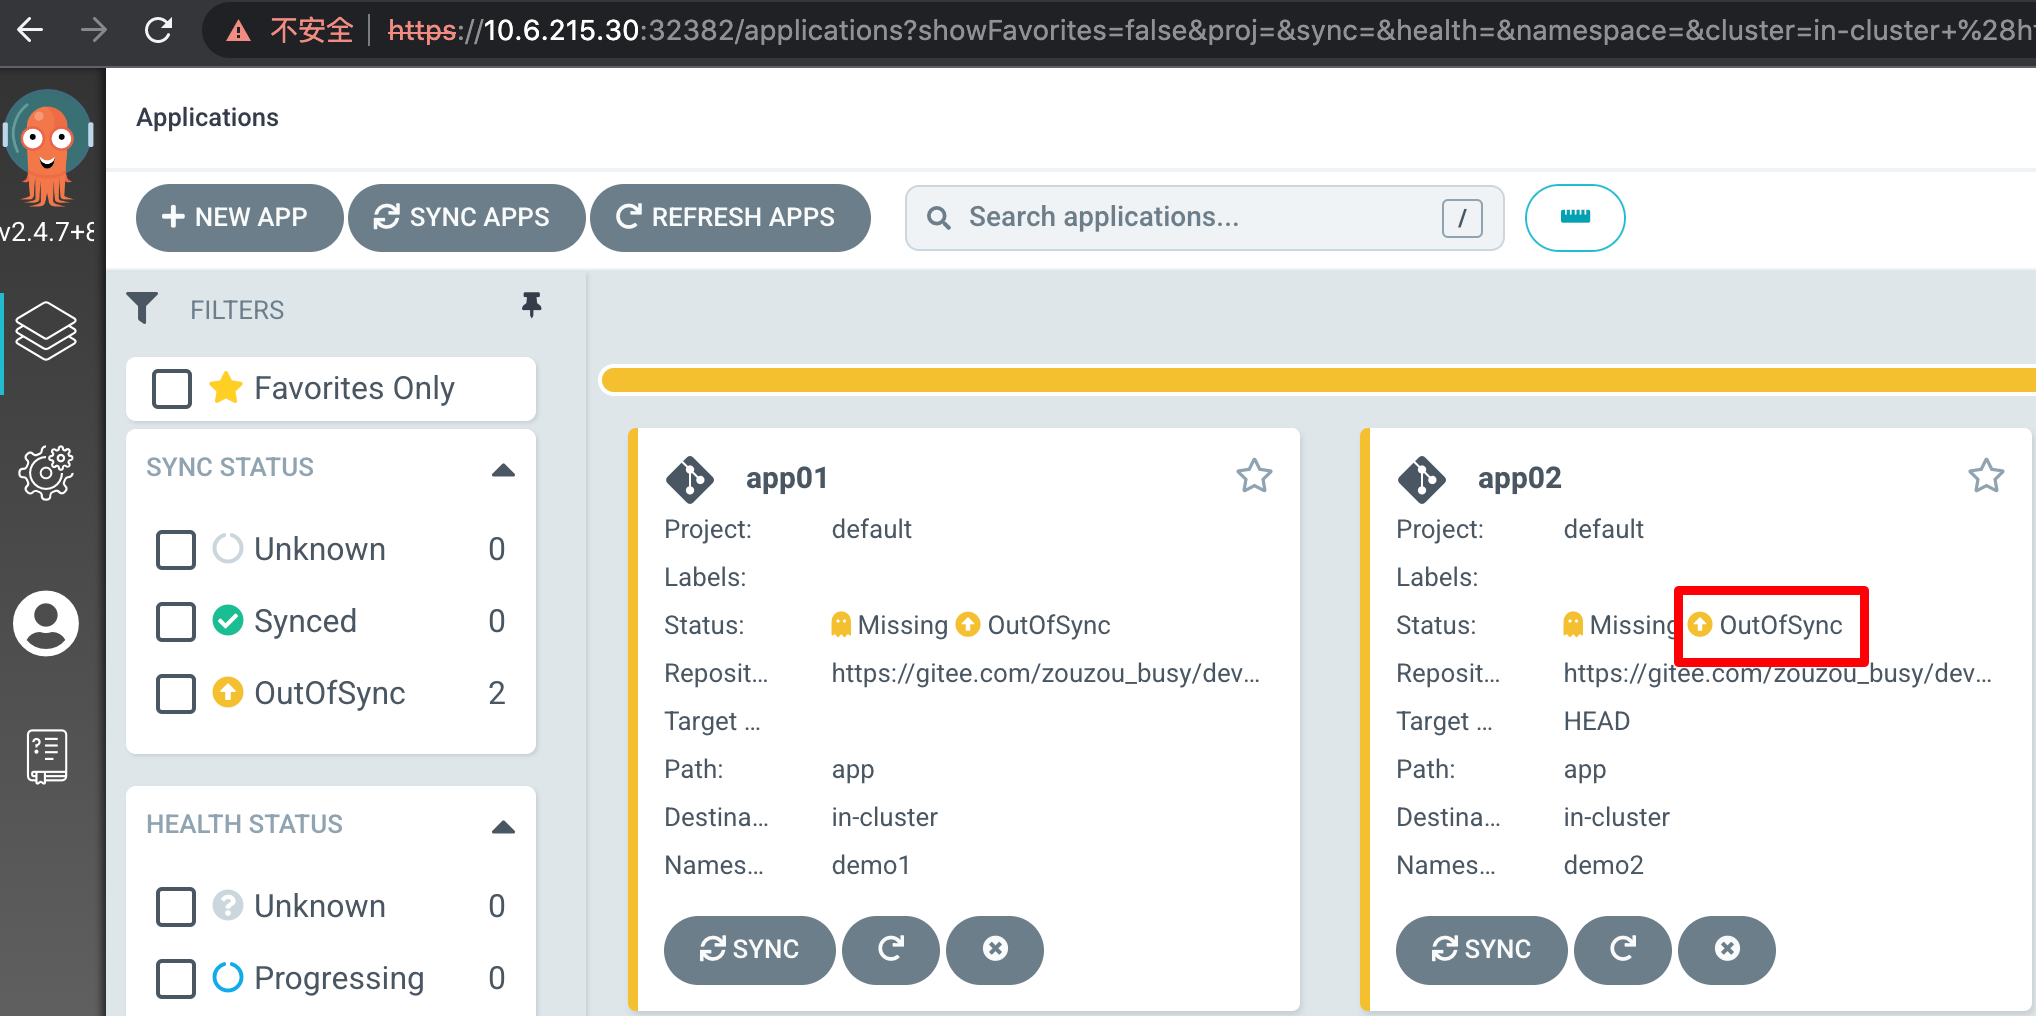2036x1016 pixels.
Task: Refresh app01 with its refresh button
Action: (891, 949)
